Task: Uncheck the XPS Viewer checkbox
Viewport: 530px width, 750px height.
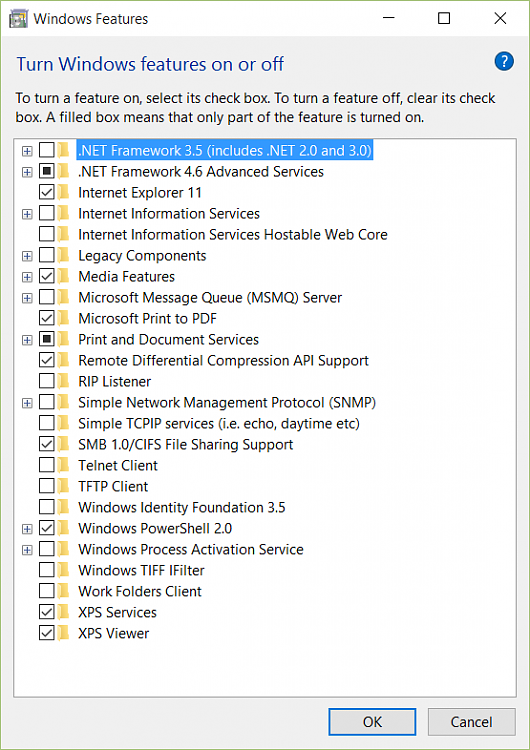Action: 46,633
